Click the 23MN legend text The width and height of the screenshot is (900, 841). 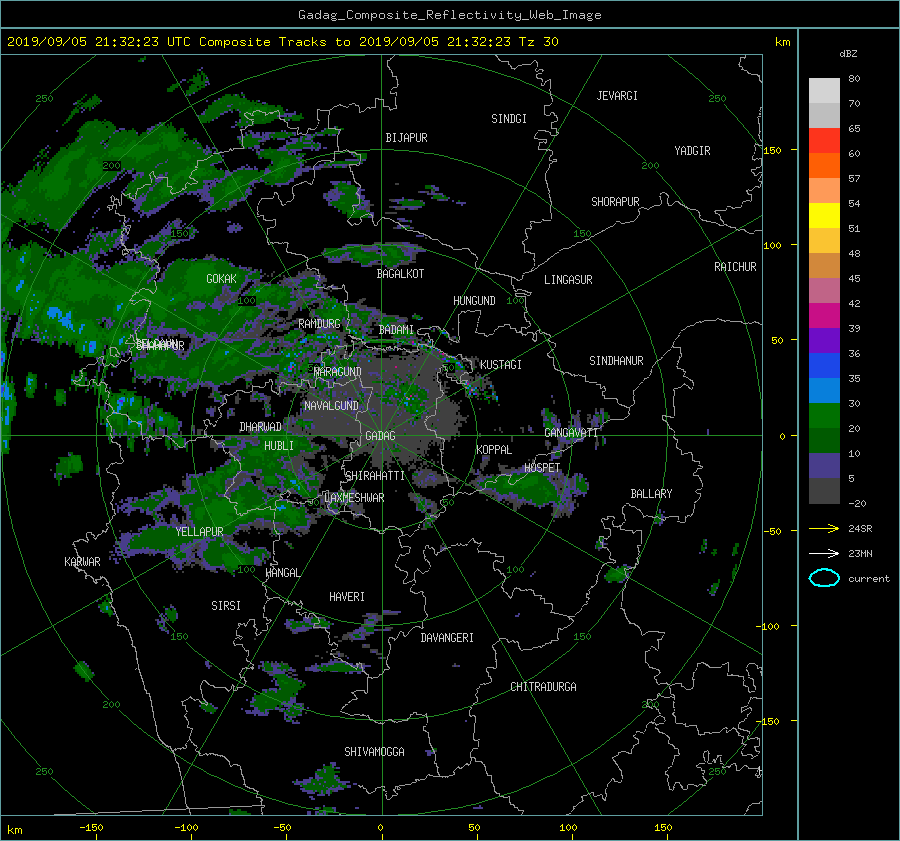pyautogui.click(x=860, y=554)
